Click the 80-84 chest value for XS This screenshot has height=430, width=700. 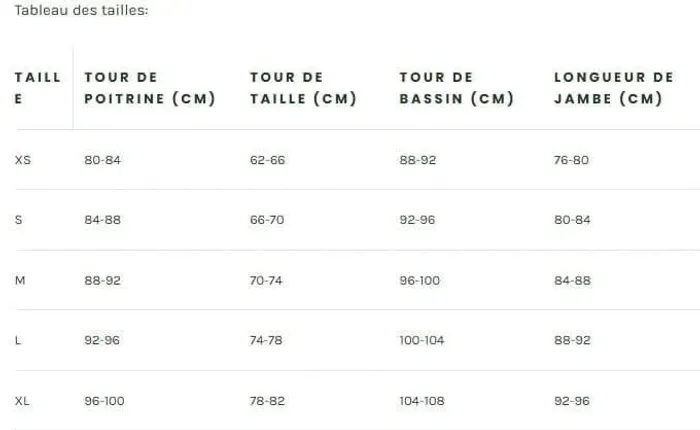pyautogui.click(x=103, y=160)
